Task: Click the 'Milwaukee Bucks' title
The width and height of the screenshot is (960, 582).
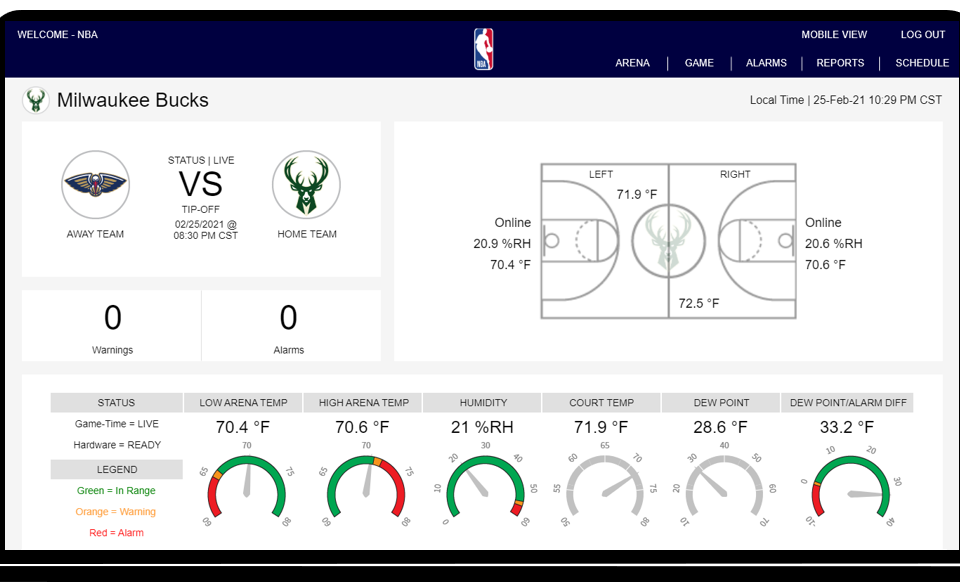Action: (133, 100)
